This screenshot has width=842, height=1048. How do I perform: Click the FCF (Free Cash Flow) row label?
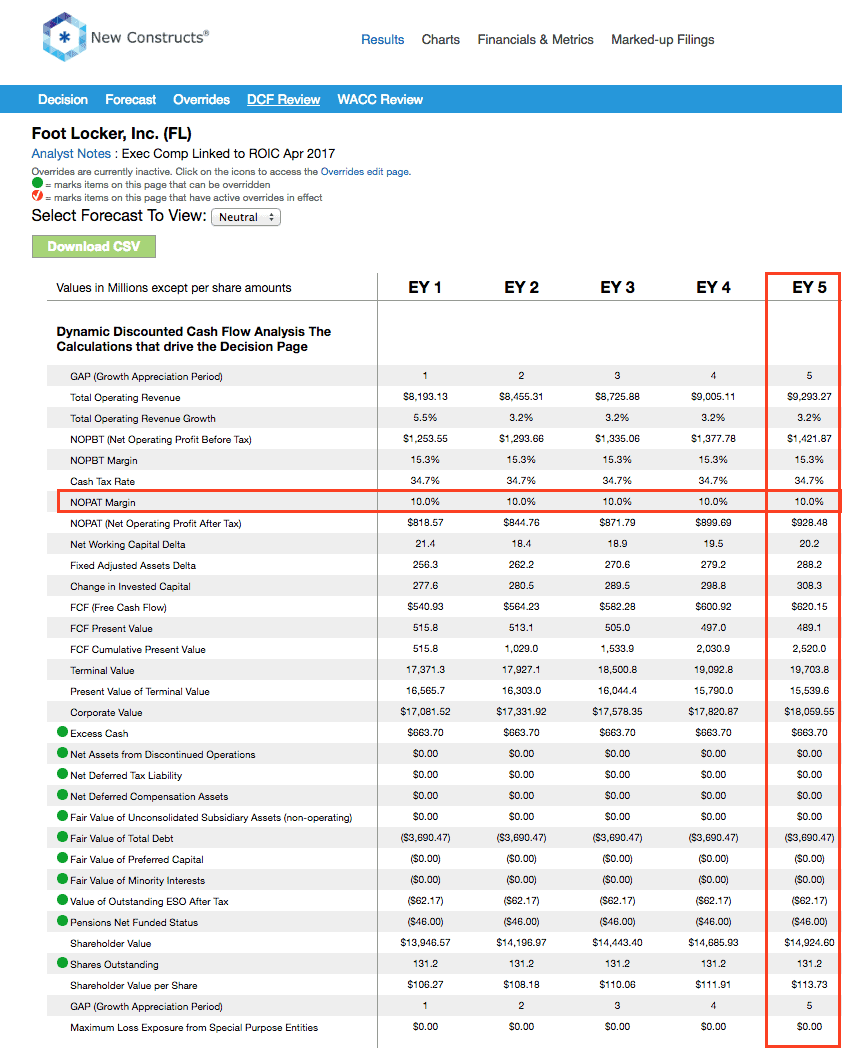pos(118,608)
